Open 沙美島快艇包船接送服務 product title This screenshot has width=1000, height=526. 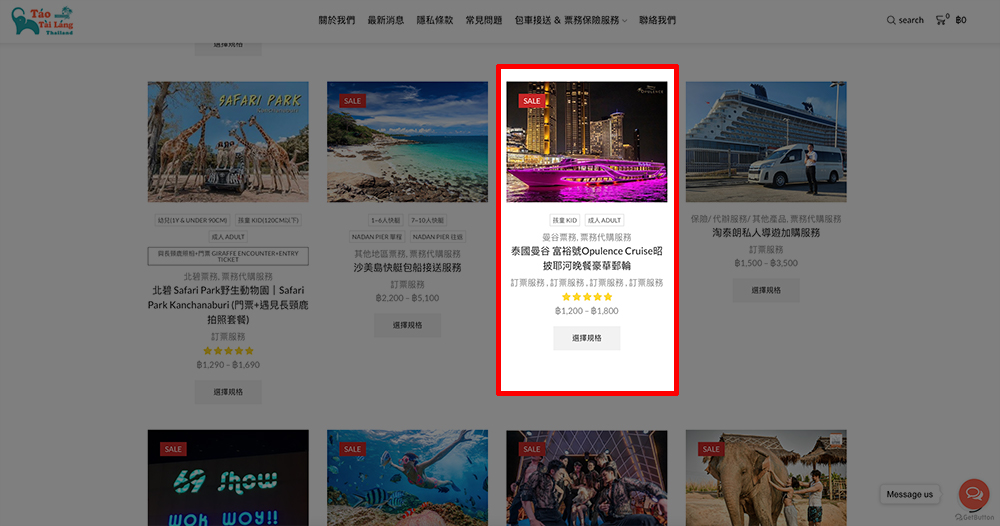point(408,268)
